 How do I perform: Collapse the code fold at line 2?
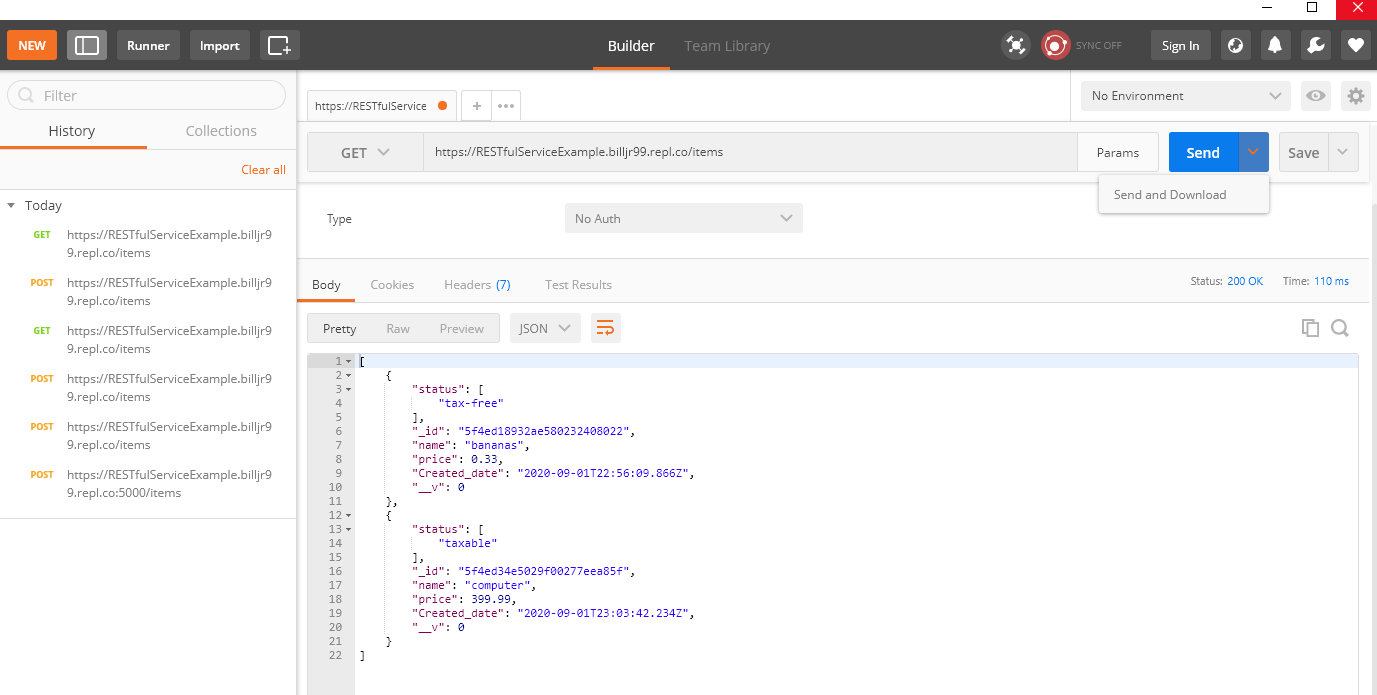tap(348, 375)
